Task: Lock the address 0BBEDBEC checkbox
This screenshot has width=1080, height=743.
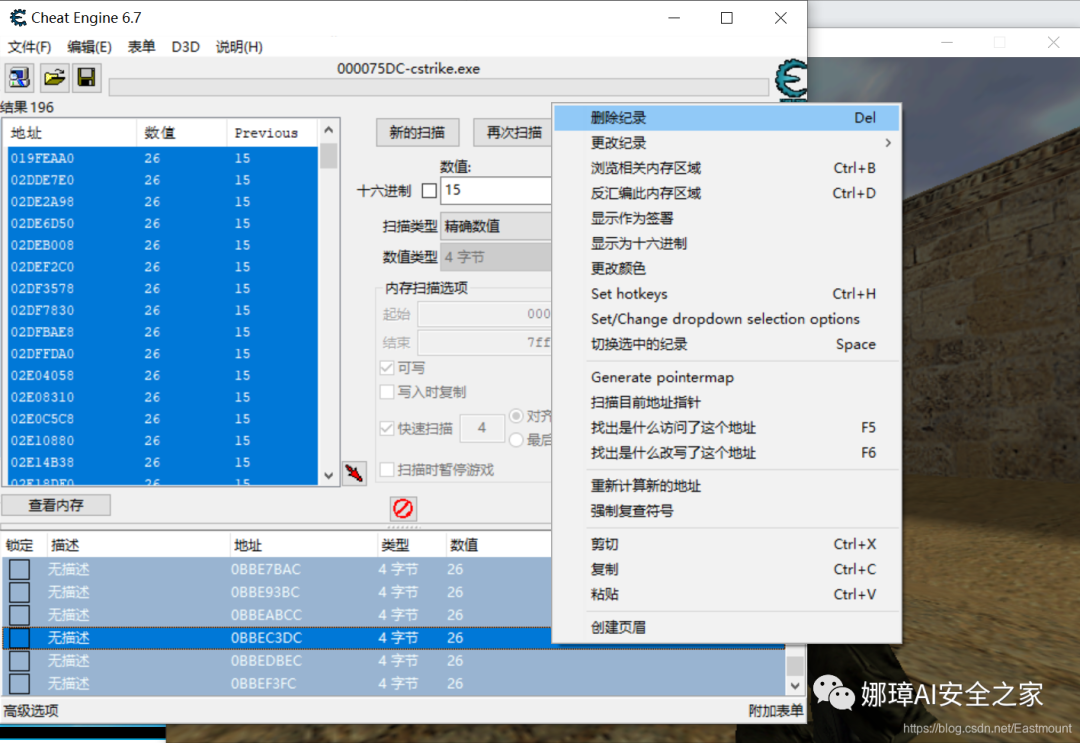Action: (x=19, y=660)
